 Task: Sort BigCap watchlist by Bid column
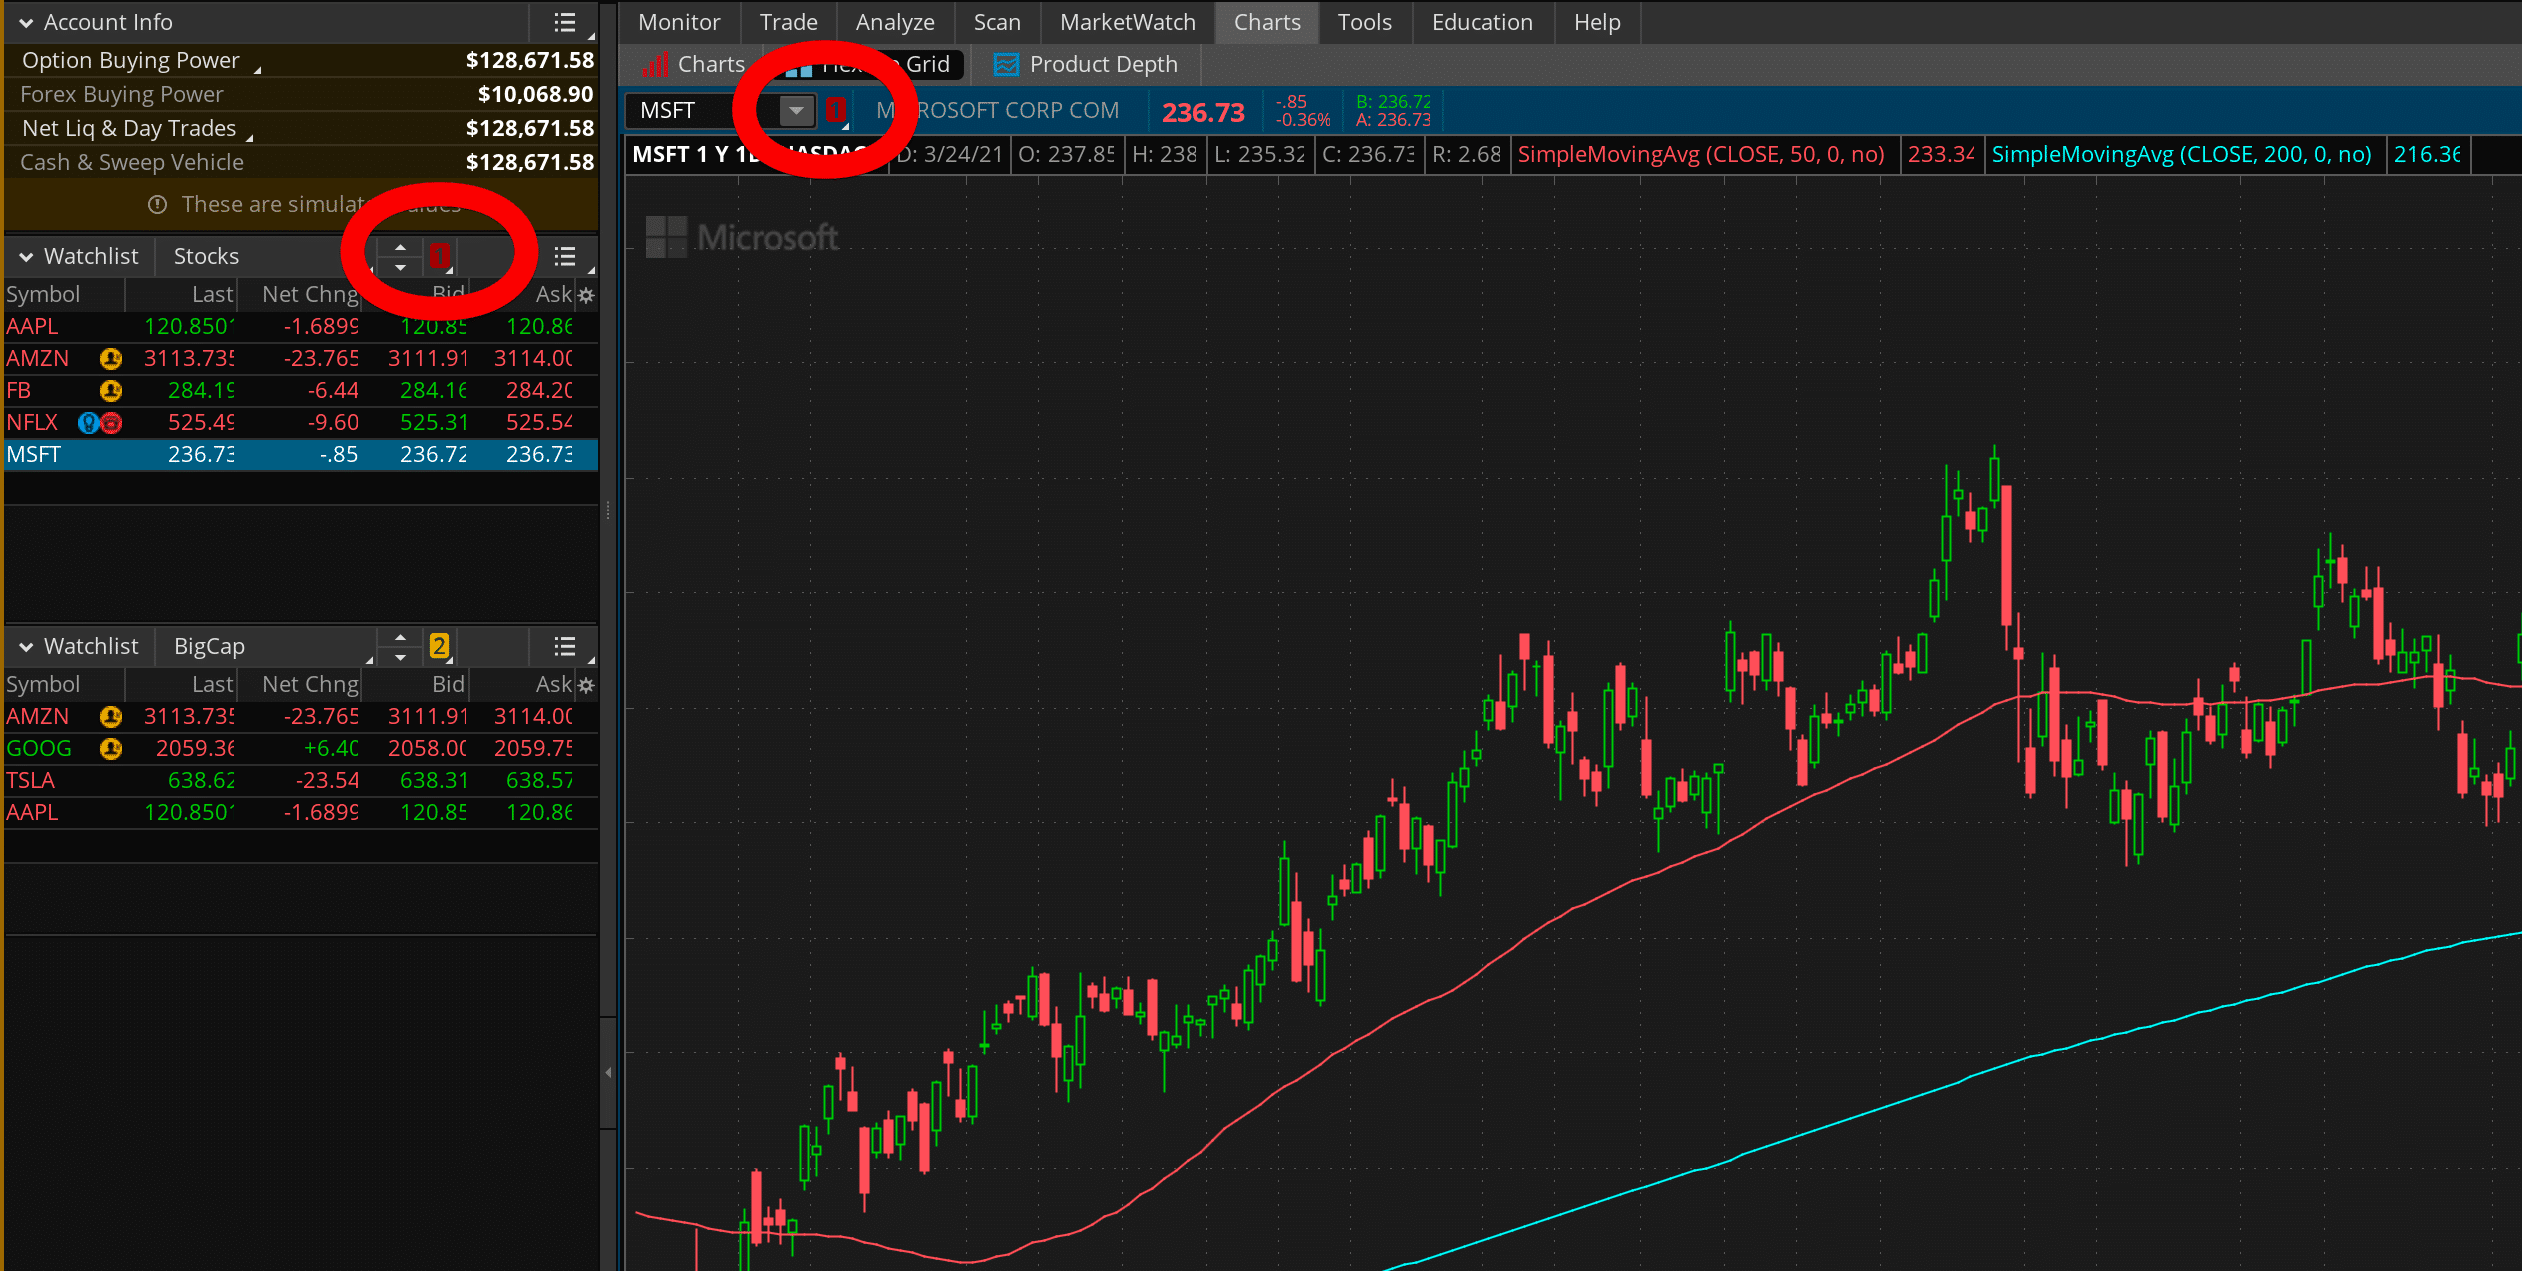point(415,685)
